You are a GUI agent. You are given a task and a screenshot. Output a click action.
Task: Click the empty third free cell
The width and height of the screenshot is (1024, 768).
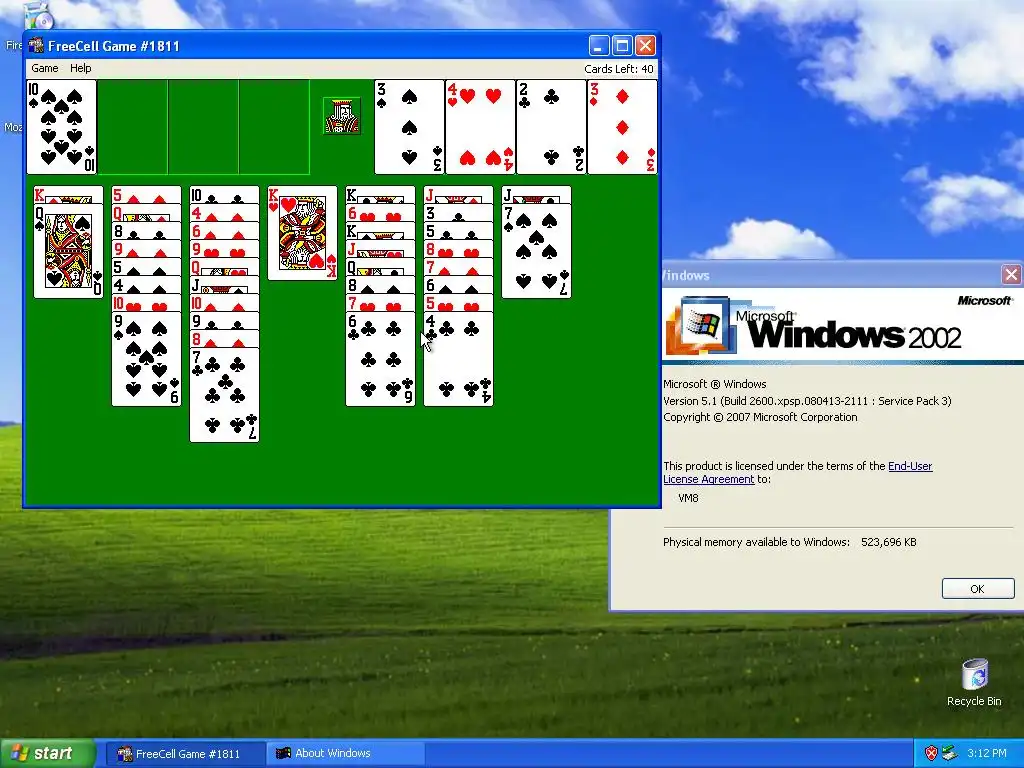(204, 127)
